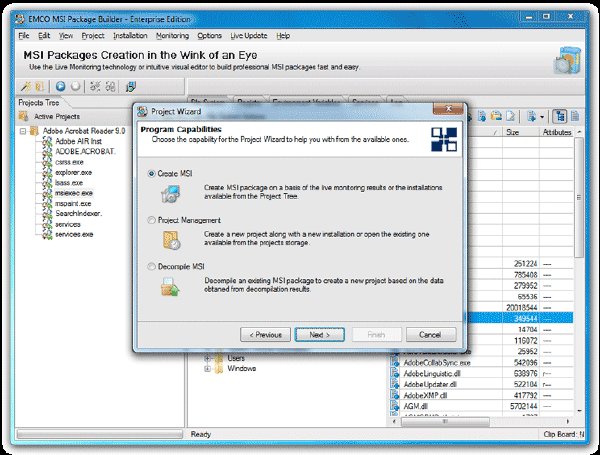Select the Project Management radio button
Viewport: 600px width, 455px height.
coord(152,220)
